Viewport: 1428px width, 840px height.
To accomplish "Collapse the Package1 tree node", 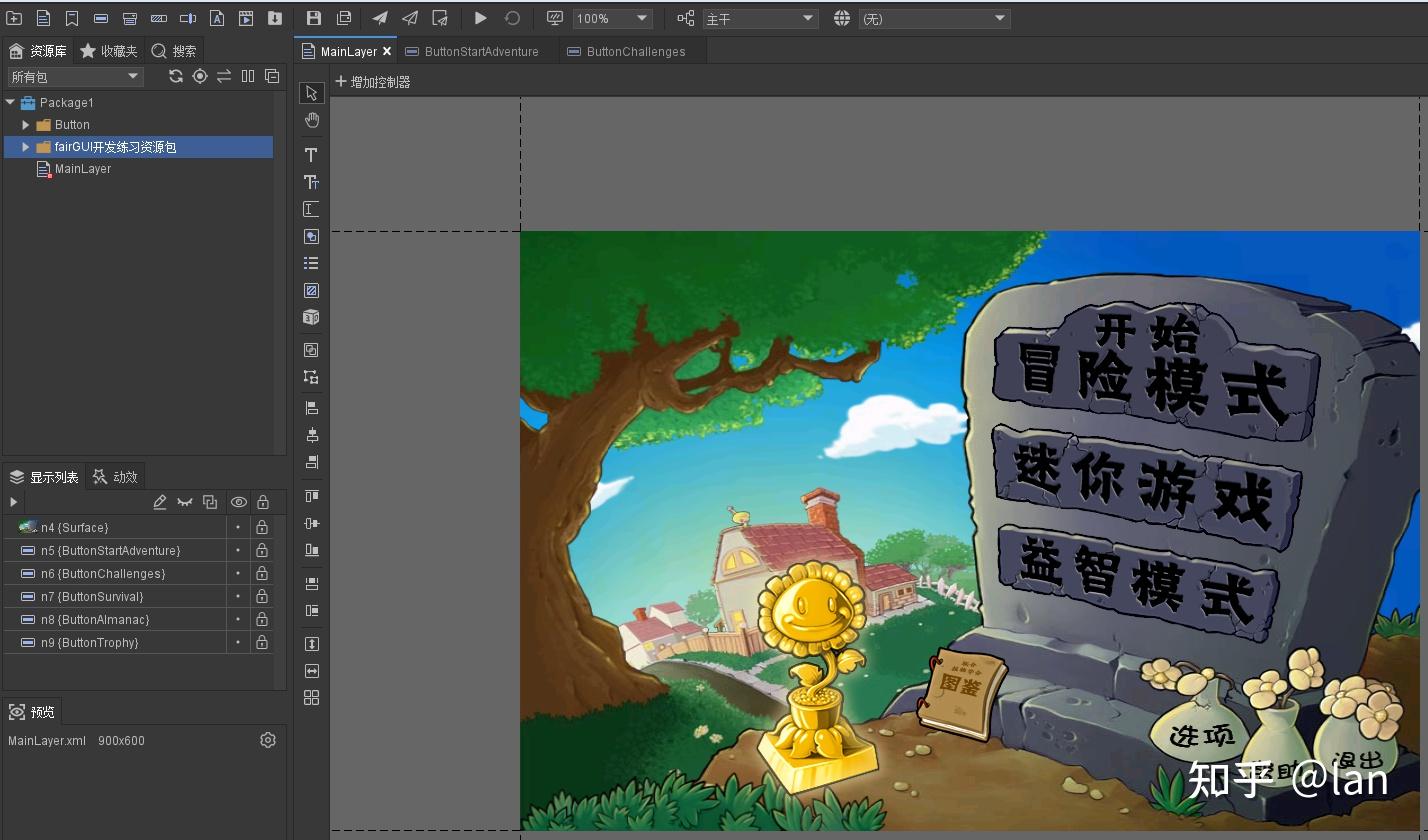I will point(11,102).
